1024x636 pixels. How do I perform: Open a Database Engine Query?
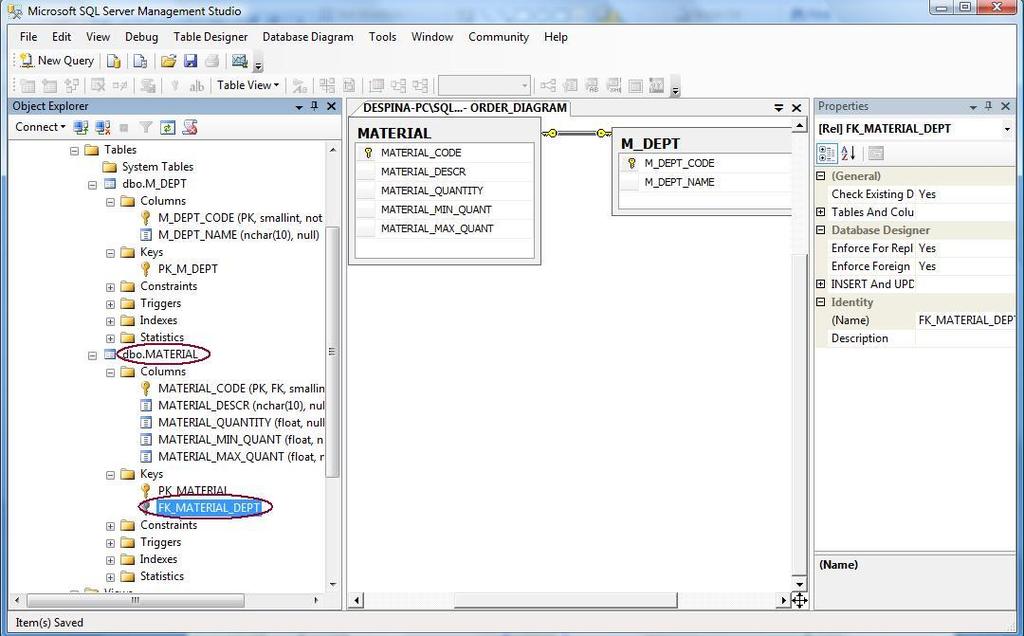click(x=114, y=61)
